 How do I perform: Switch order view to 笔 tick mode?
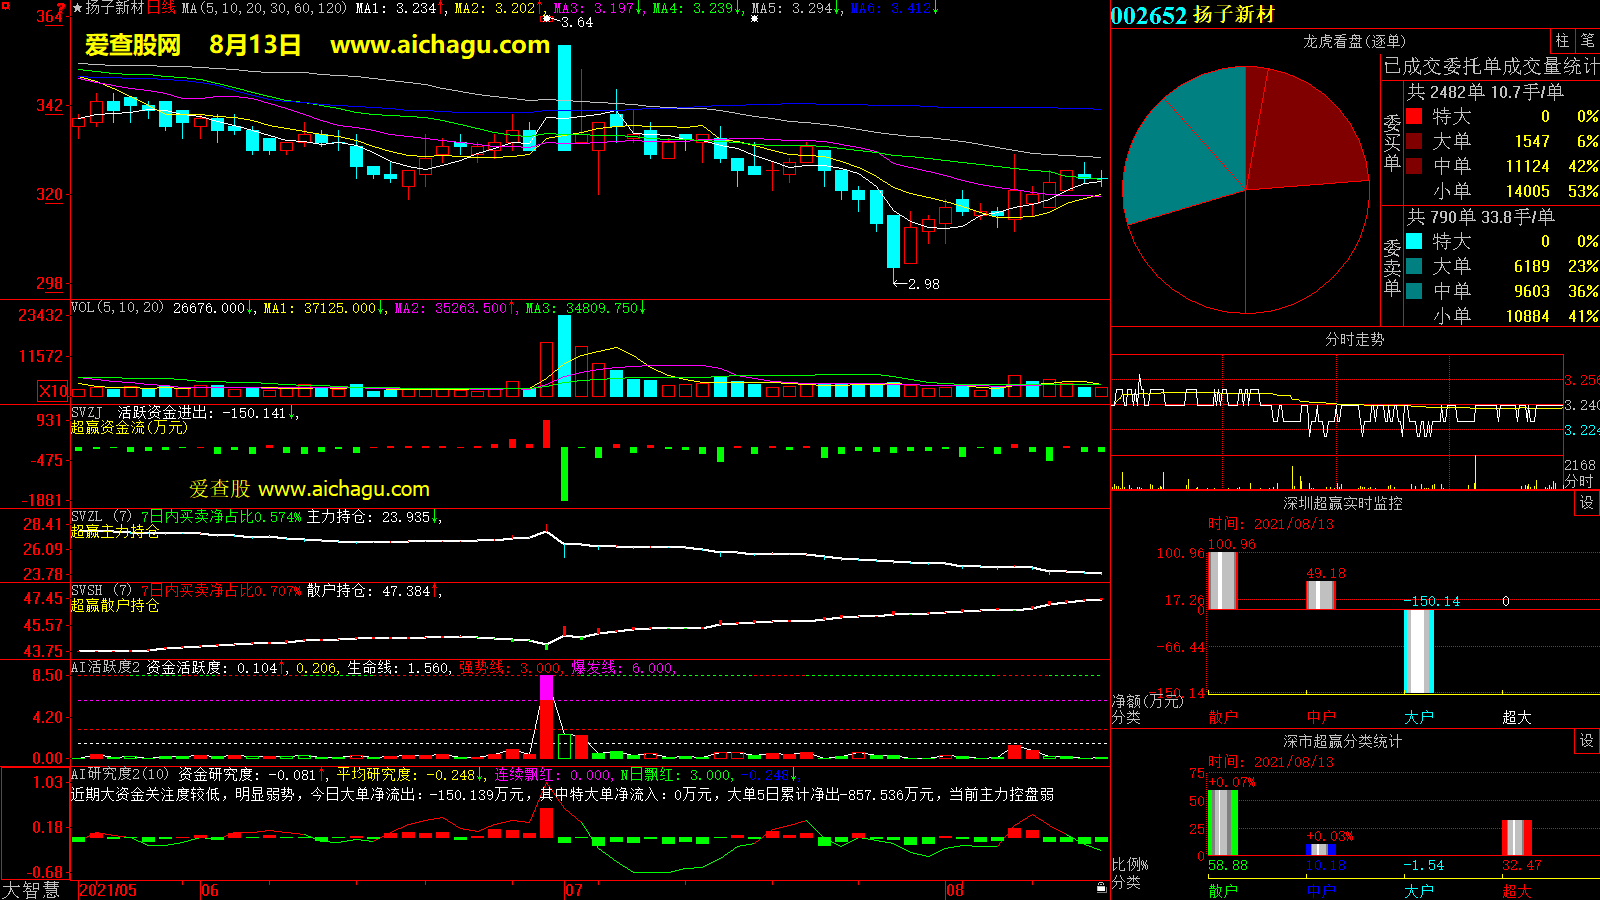coord(1587,40)
